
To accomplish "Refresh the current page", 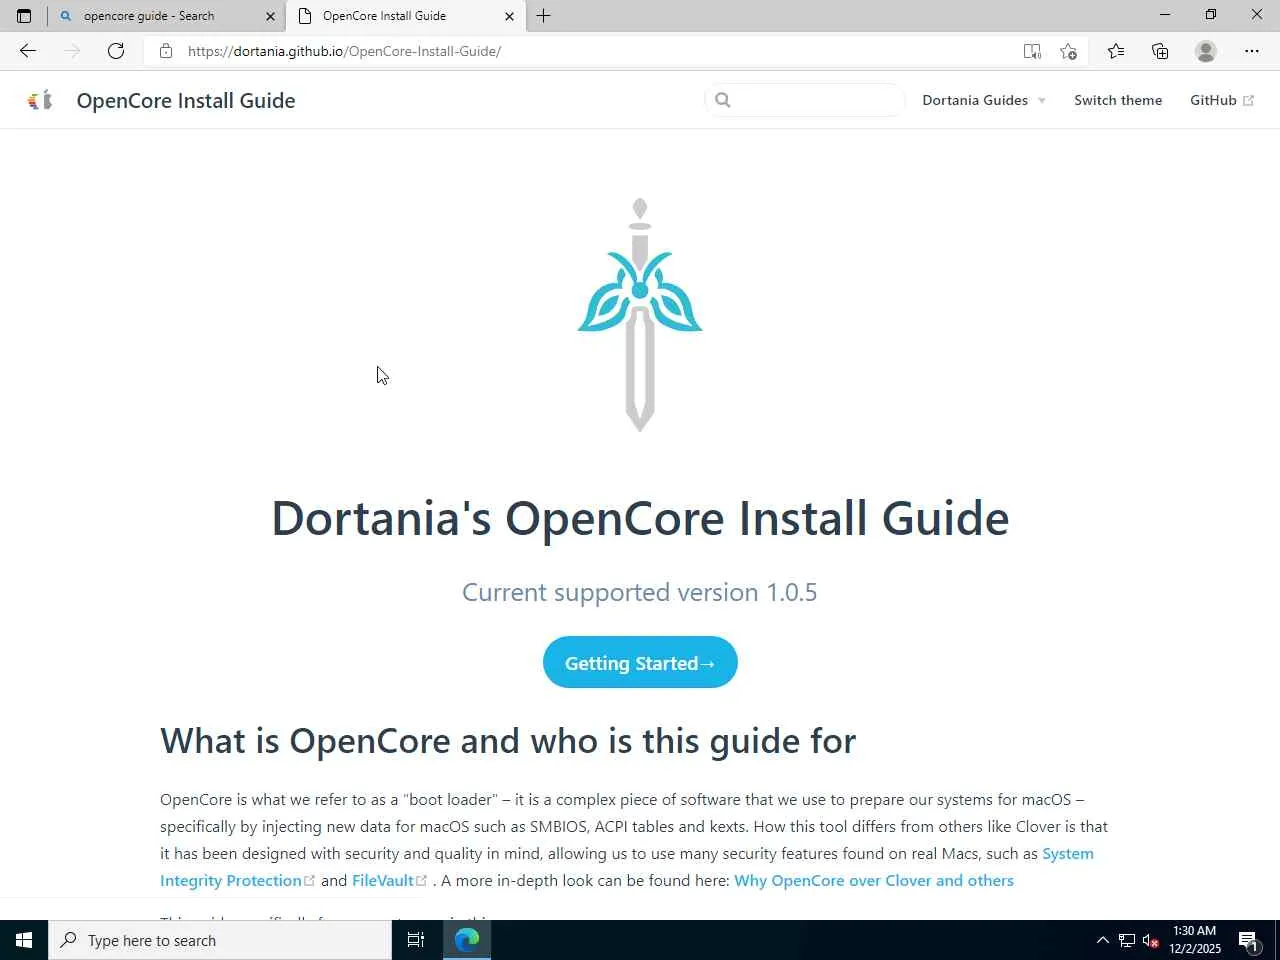I will coord(116,51).
